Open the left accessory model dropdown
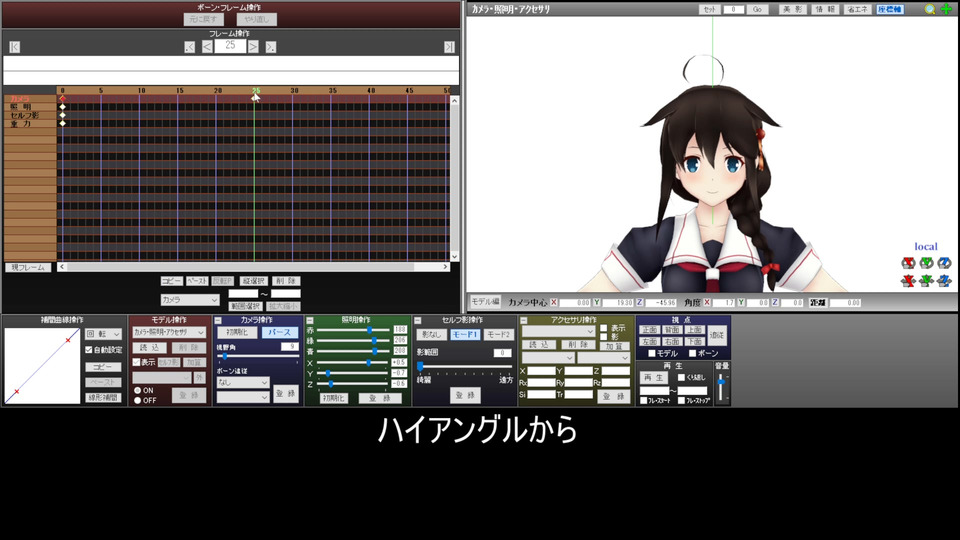The image size is (960, 540). pyautogui.click(x=548, y=358)
